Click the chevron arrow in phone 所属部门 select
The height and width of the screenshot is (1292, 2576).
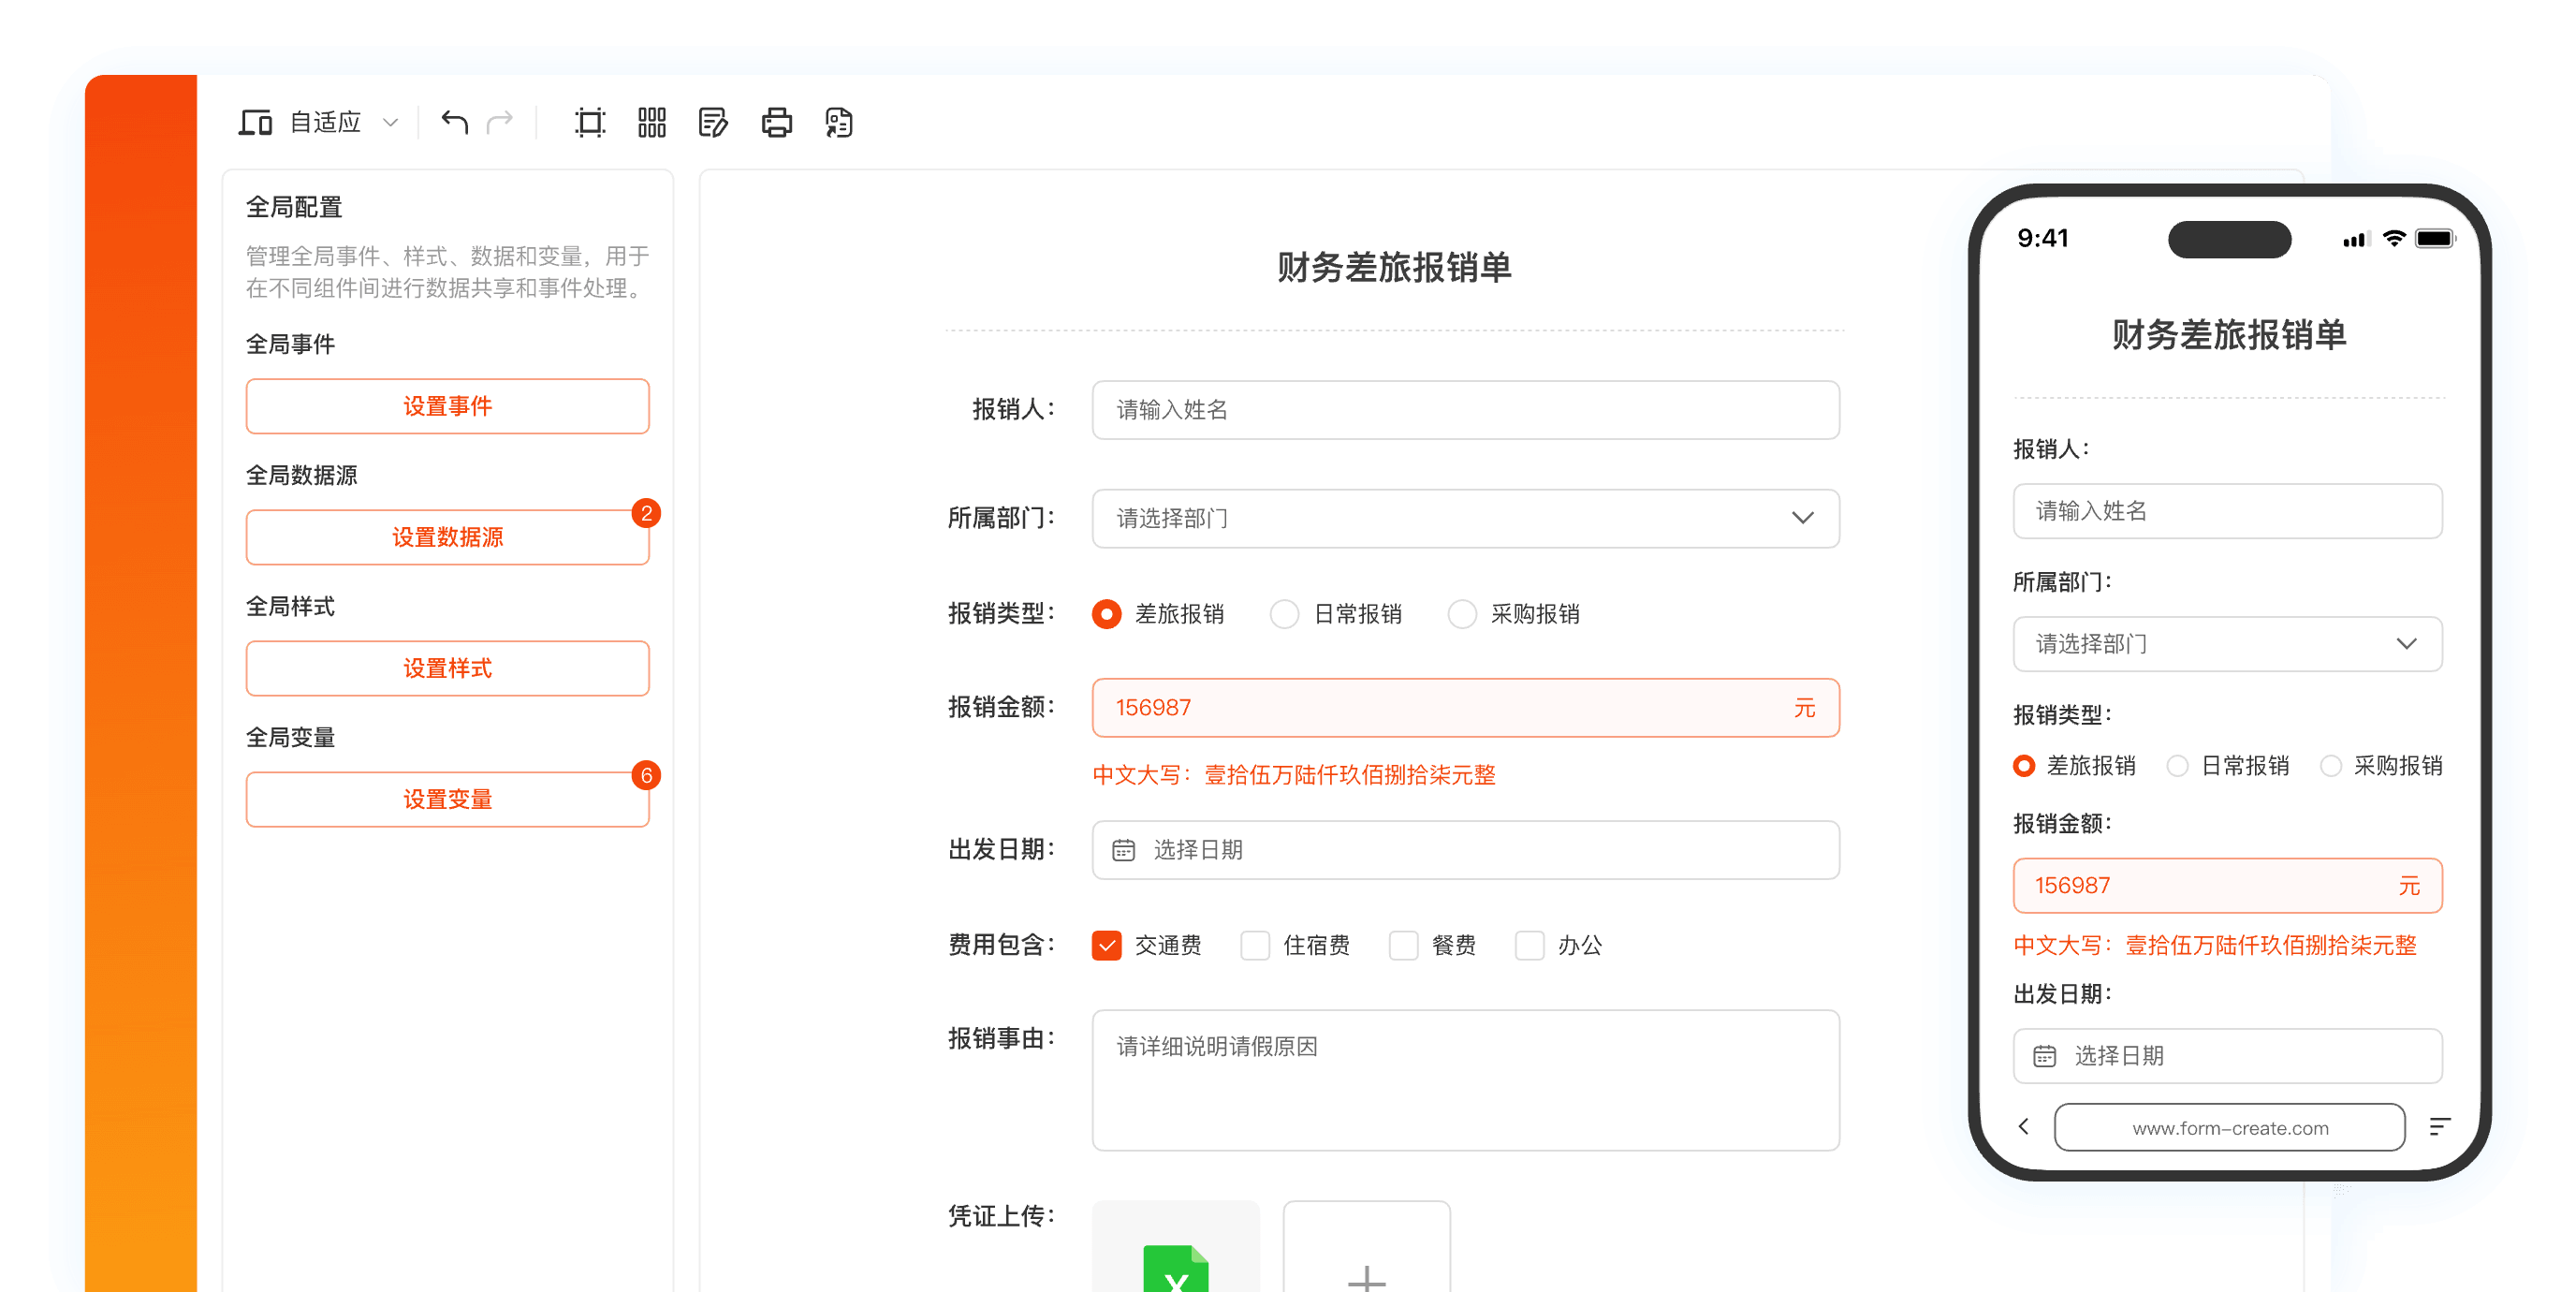click(2406, 644)
